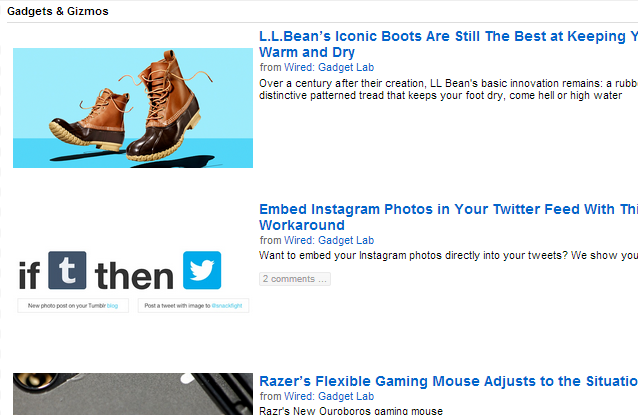Open the Razer's Flexible Gaming Mouse article headline
This screenshot has height=415, width=638.
(448, 381)
